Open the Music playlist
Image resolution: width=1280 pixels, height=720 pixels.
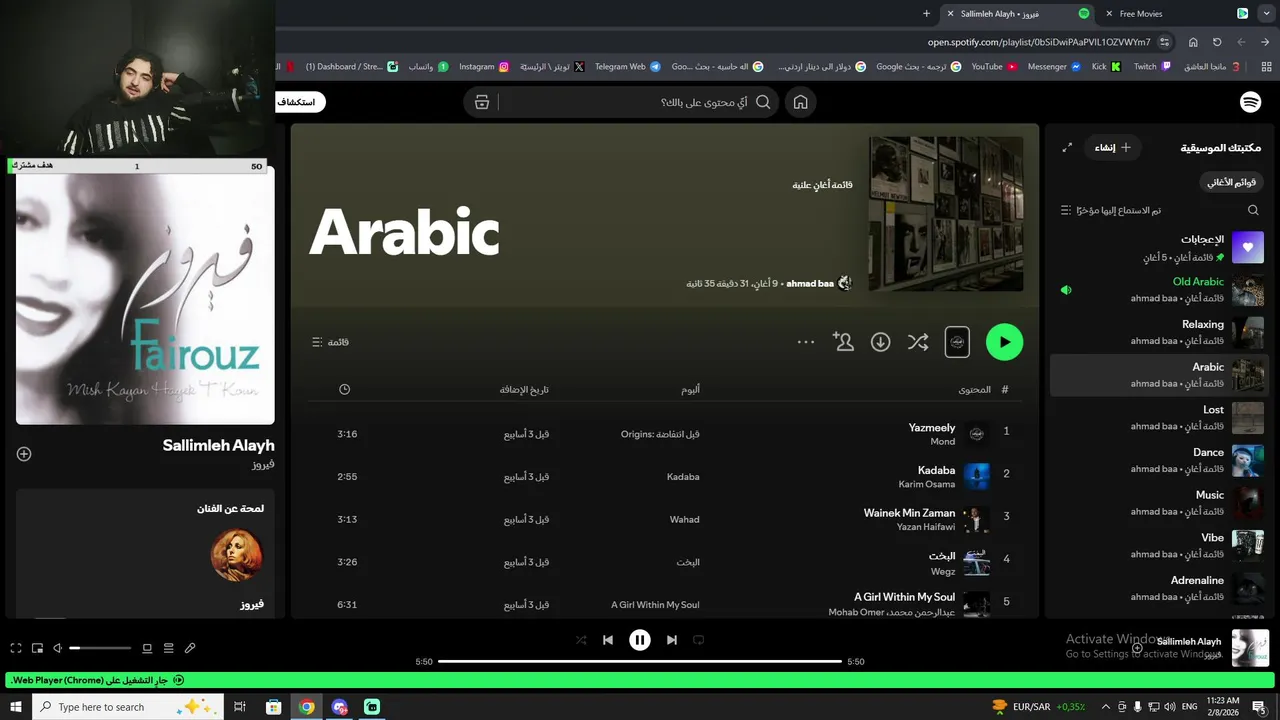(1158, 502)
